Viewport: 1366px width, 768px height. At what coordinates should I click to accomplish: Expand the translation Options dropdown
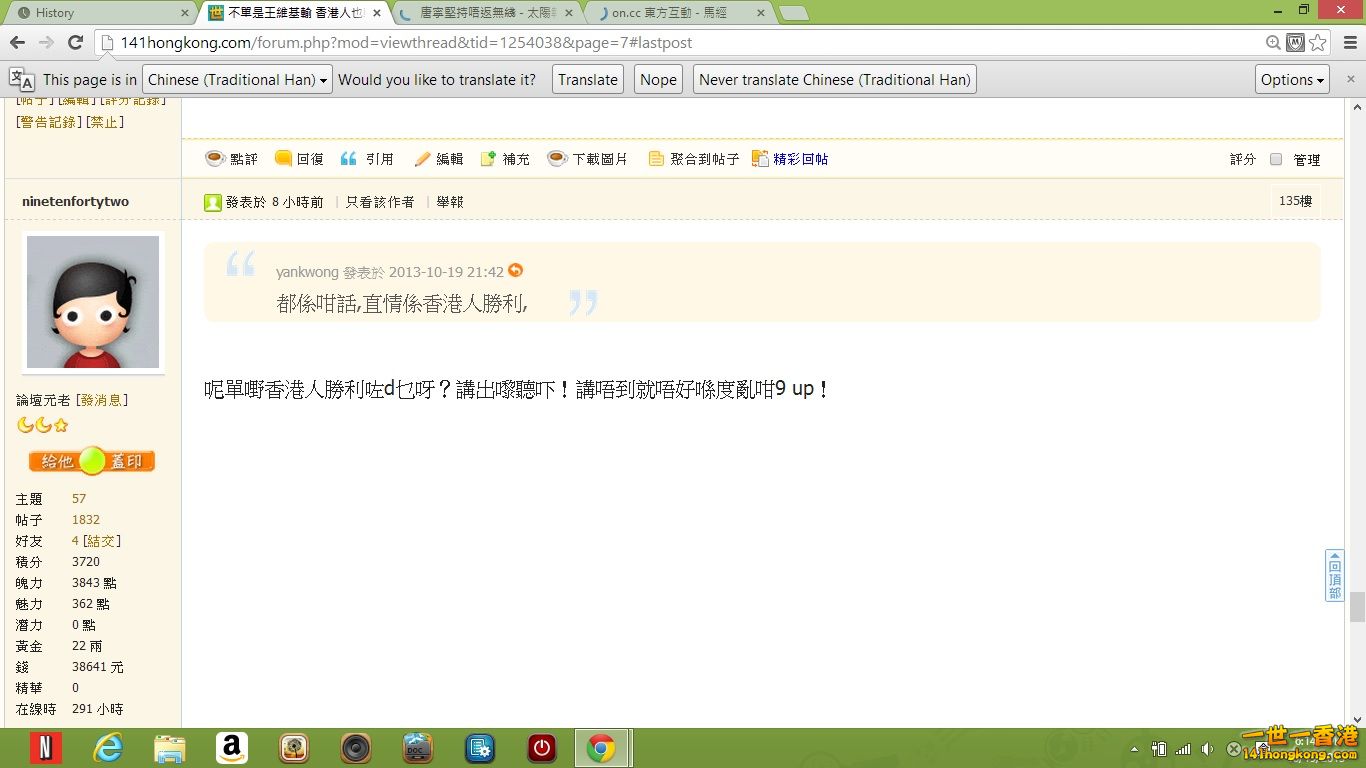1291,79
